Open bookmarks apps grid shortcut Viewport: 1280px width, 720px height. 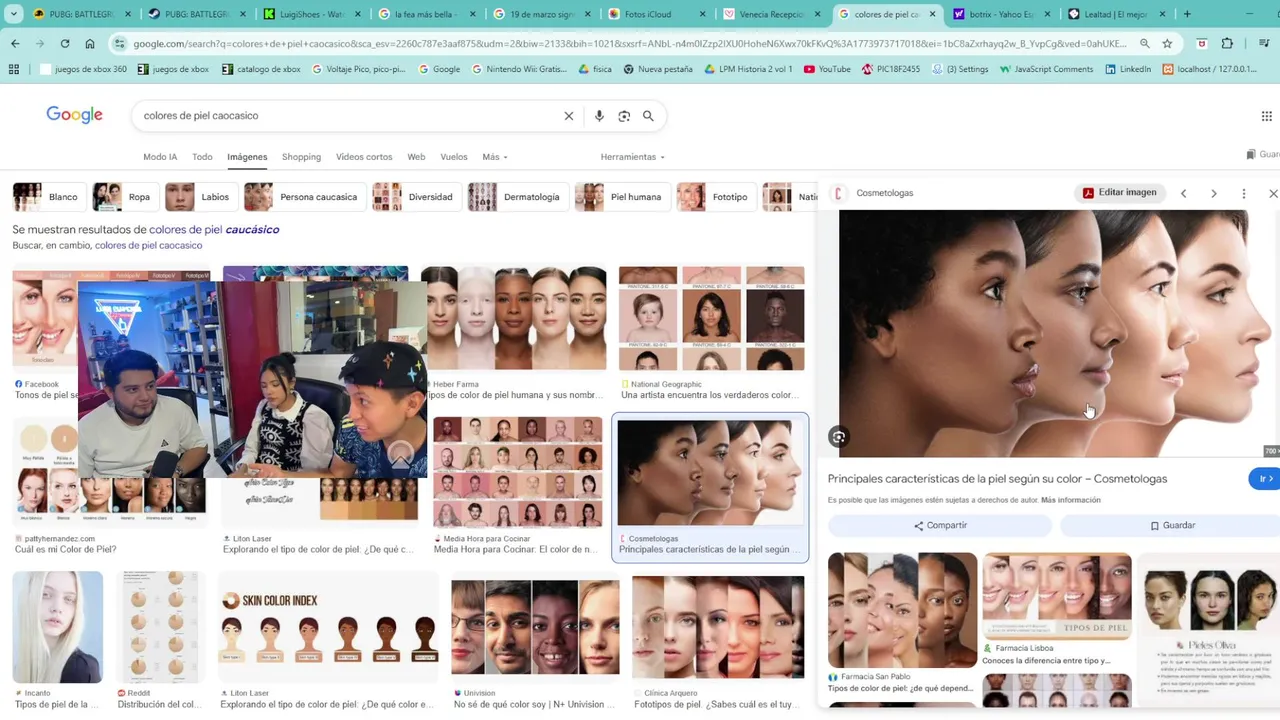[x=14, y=69]
